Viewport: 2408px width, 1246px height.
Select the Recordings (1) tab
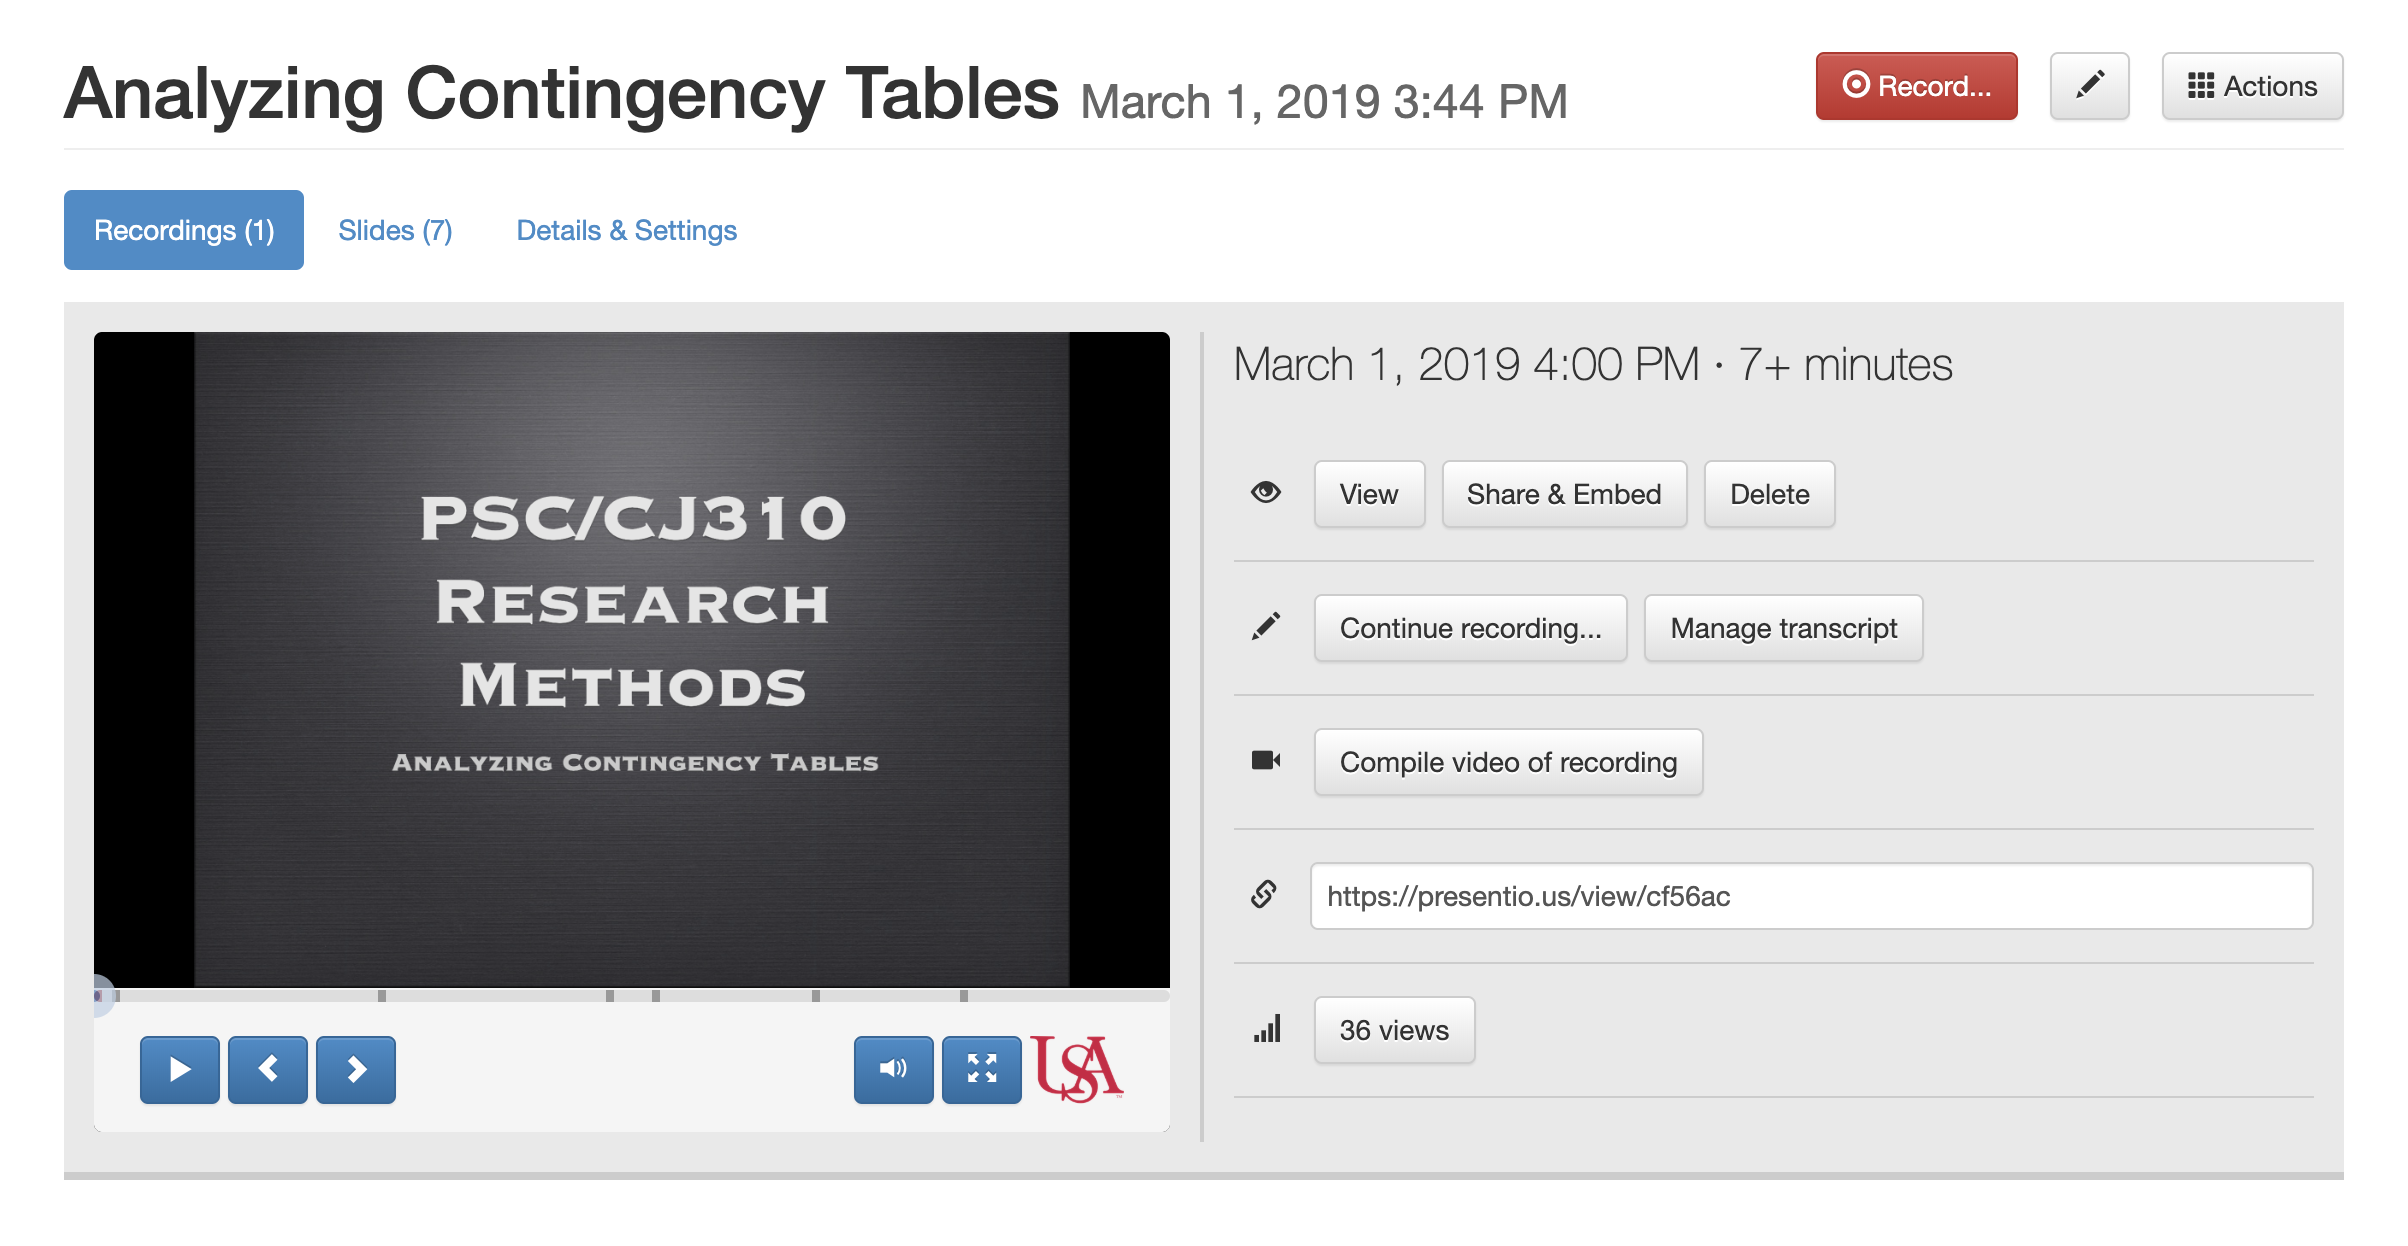click(x=184, y=230)
